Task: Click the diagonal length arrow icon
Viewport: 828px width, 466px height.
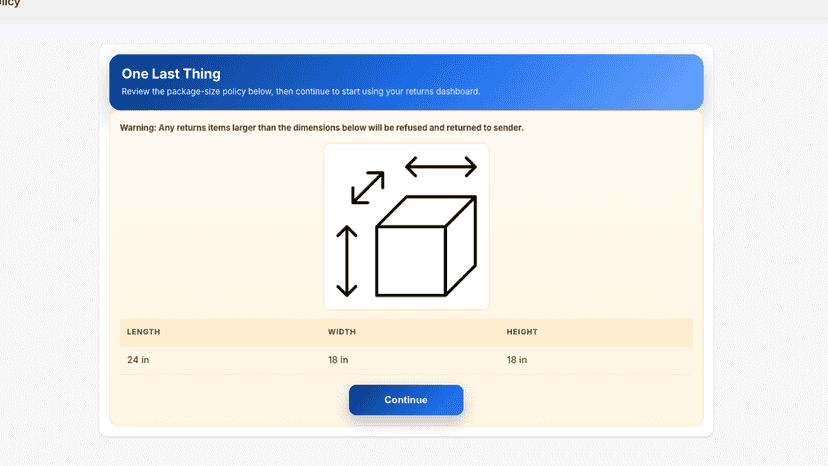Action: (368, 188)
